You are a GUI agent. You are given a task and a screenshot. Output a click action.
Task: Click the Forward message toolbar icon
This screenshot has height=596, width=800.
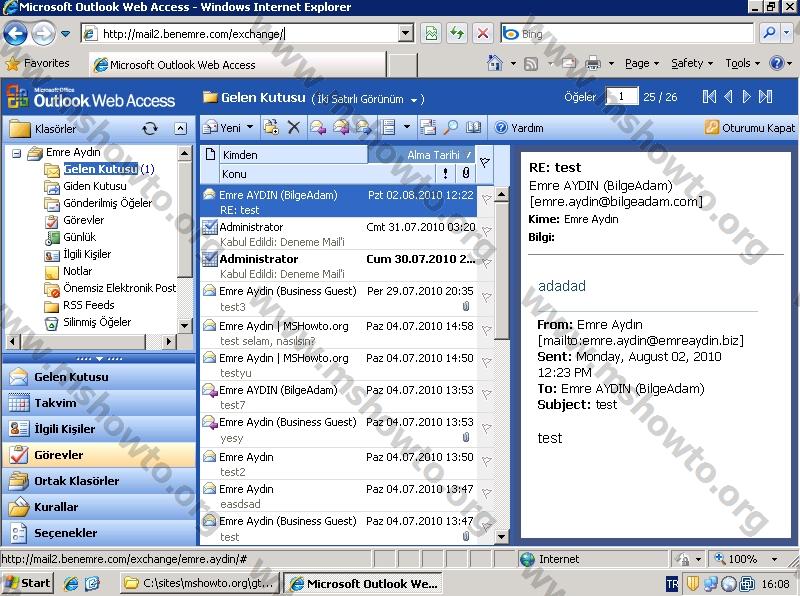tap(363, 128)
